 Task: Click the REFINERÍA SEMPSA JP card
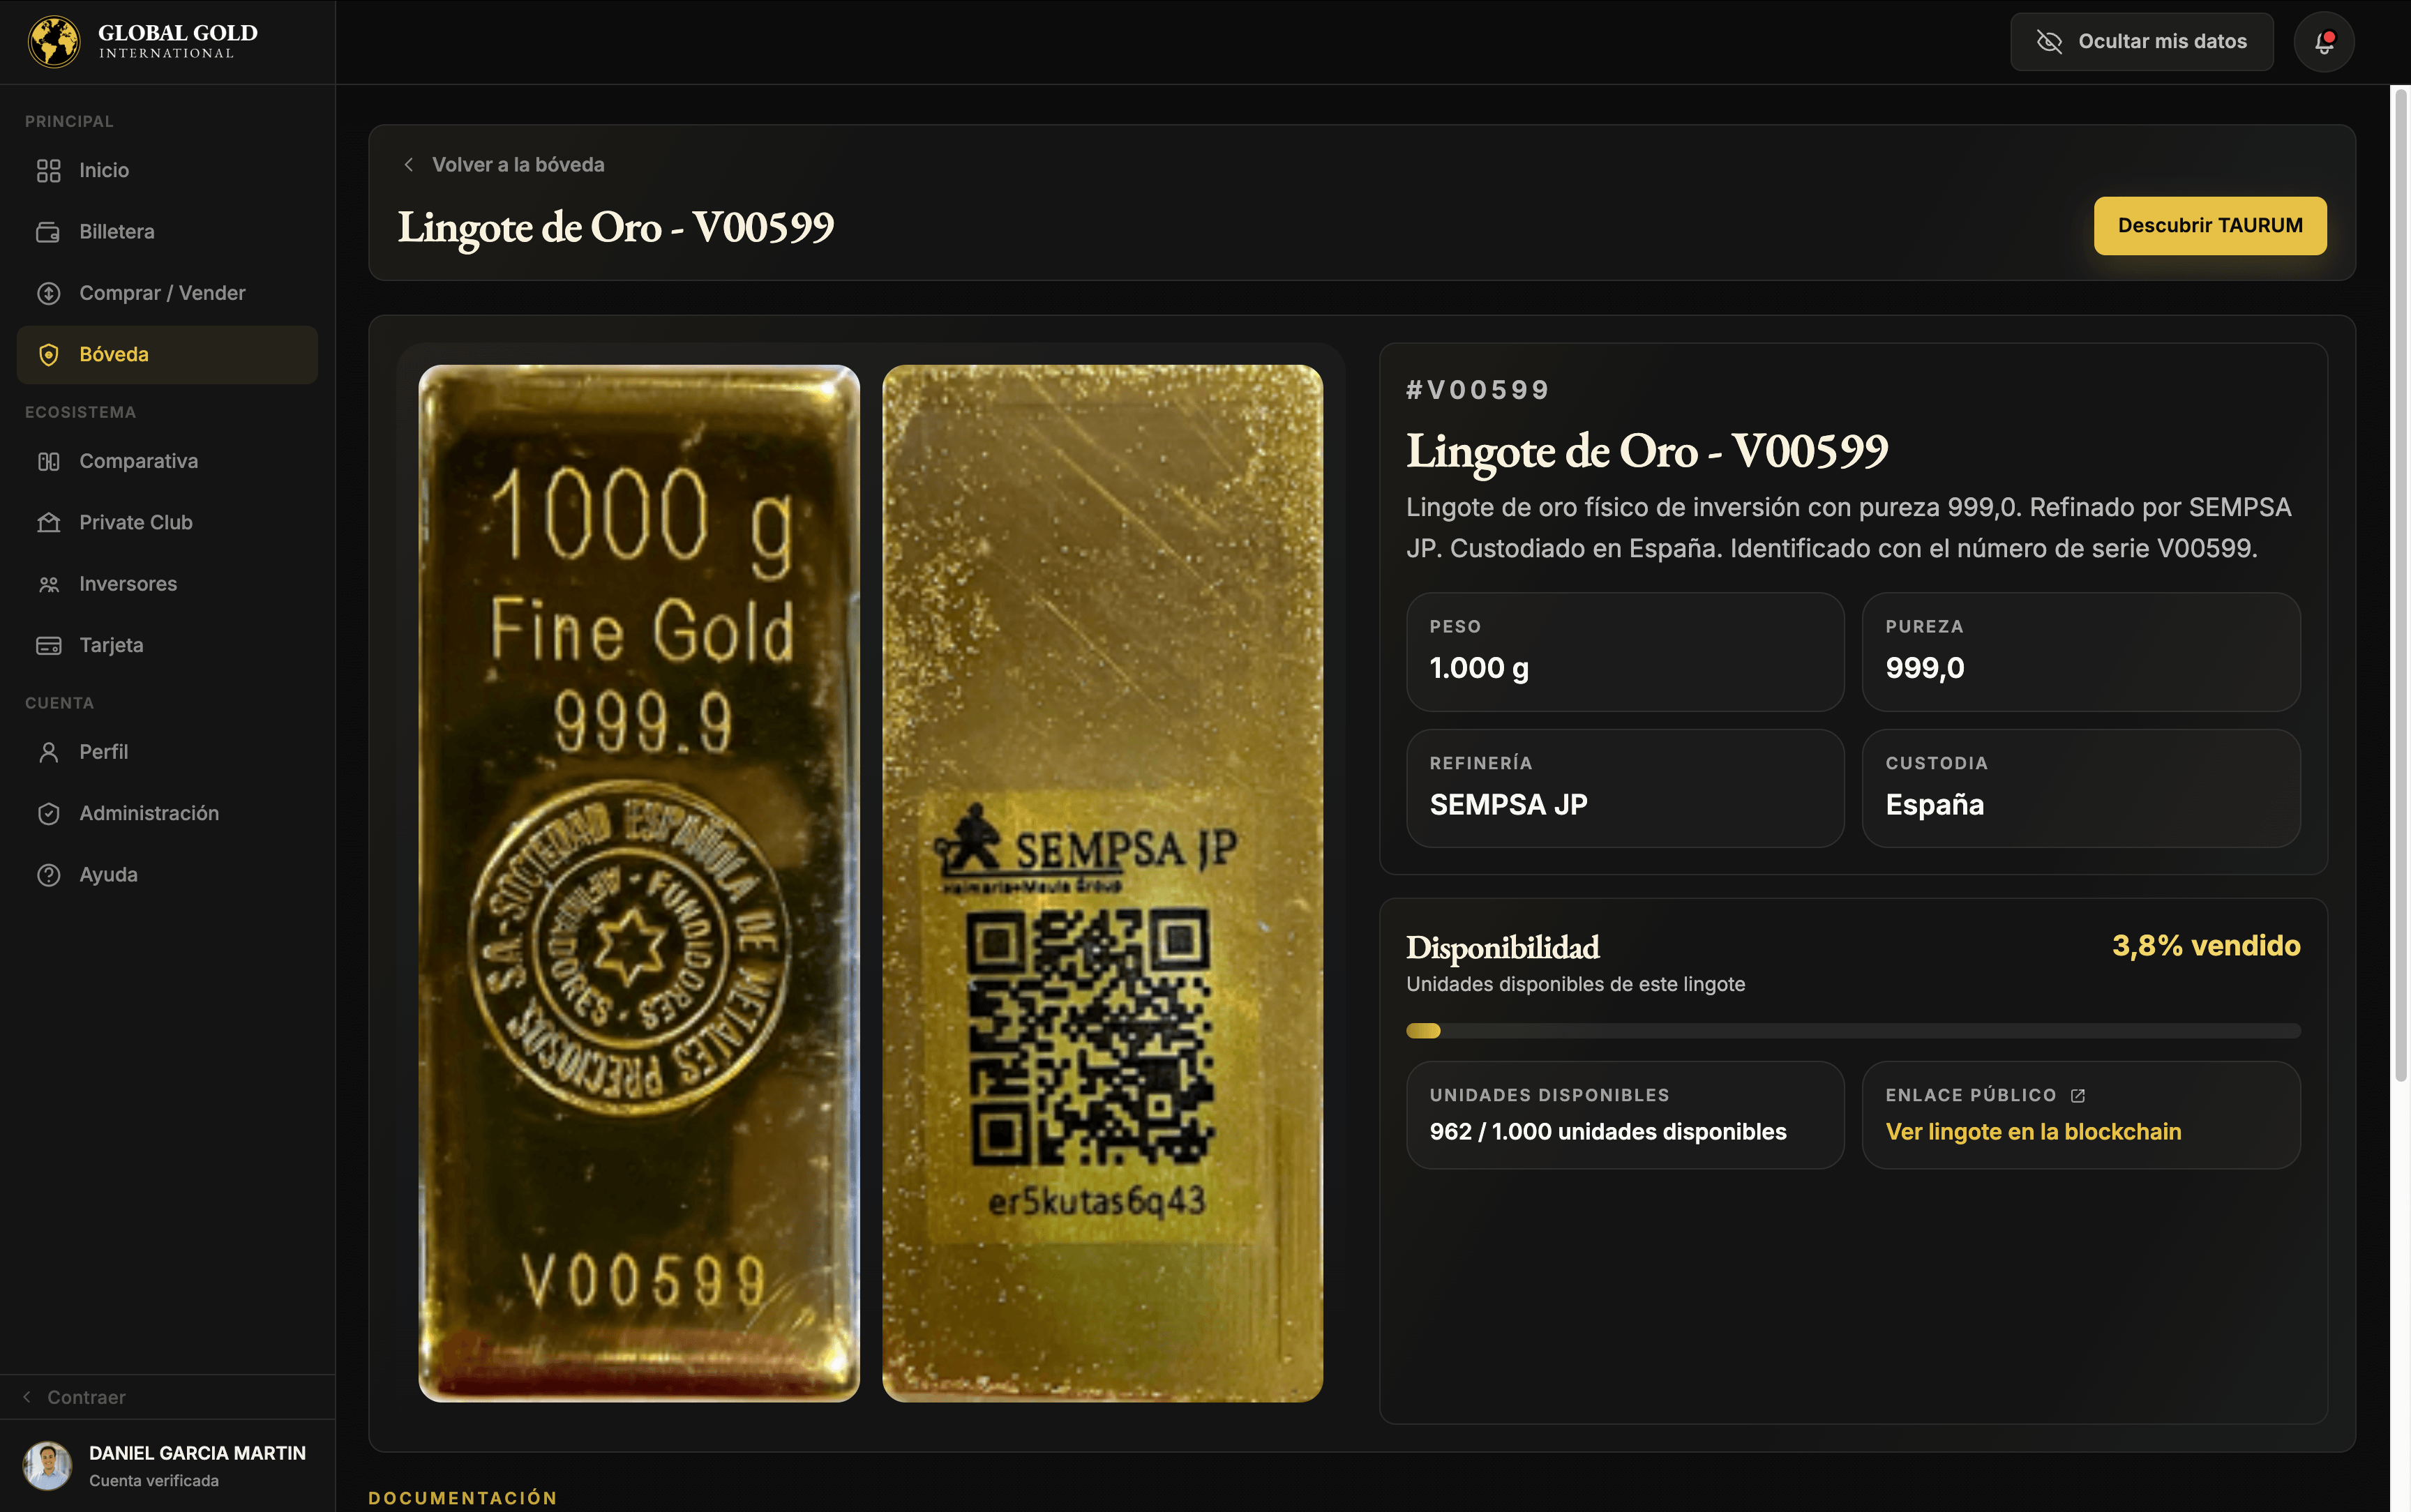click(1625, 789)
